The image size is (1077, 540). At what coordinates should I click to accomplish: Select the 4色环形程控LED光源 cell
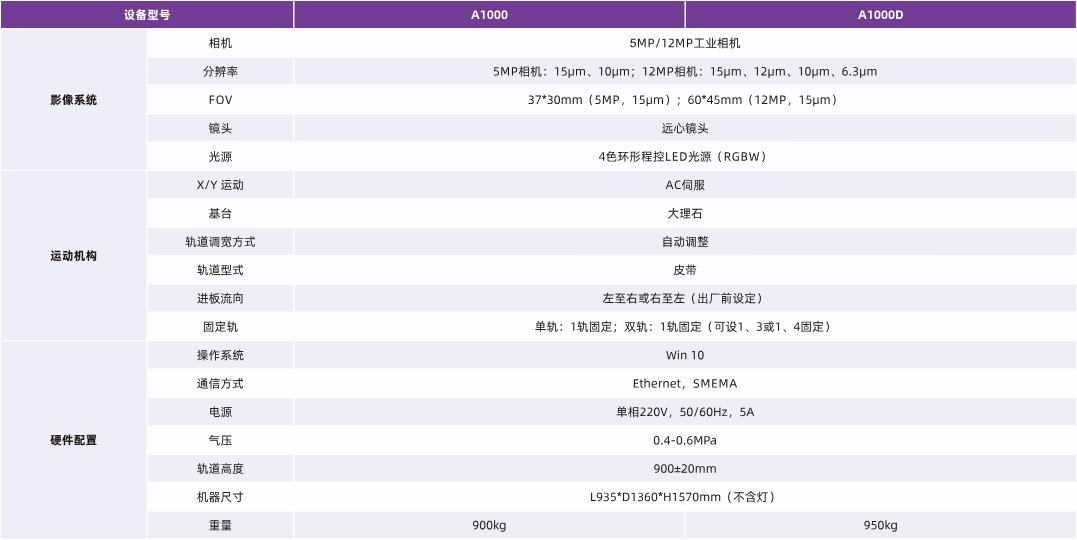click(684, 157)
